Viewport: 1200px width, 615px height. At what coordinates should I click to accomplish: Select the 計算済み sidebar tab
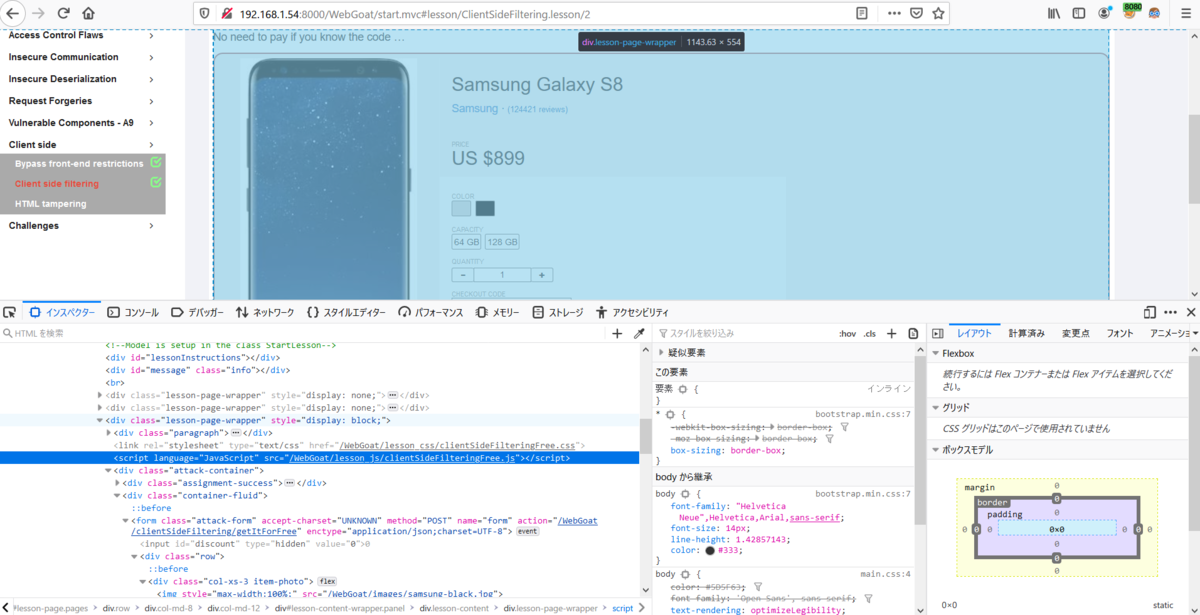coord(1026,333)
